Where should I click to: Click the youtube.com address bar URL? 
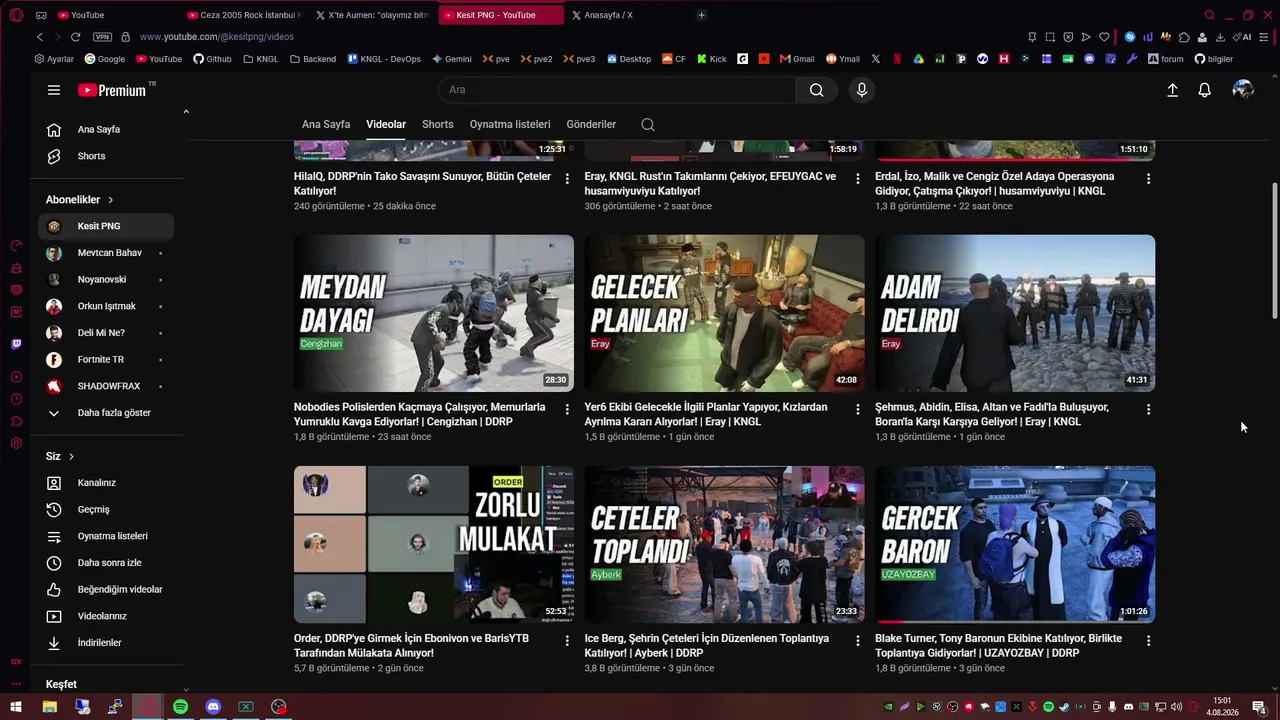216,37
